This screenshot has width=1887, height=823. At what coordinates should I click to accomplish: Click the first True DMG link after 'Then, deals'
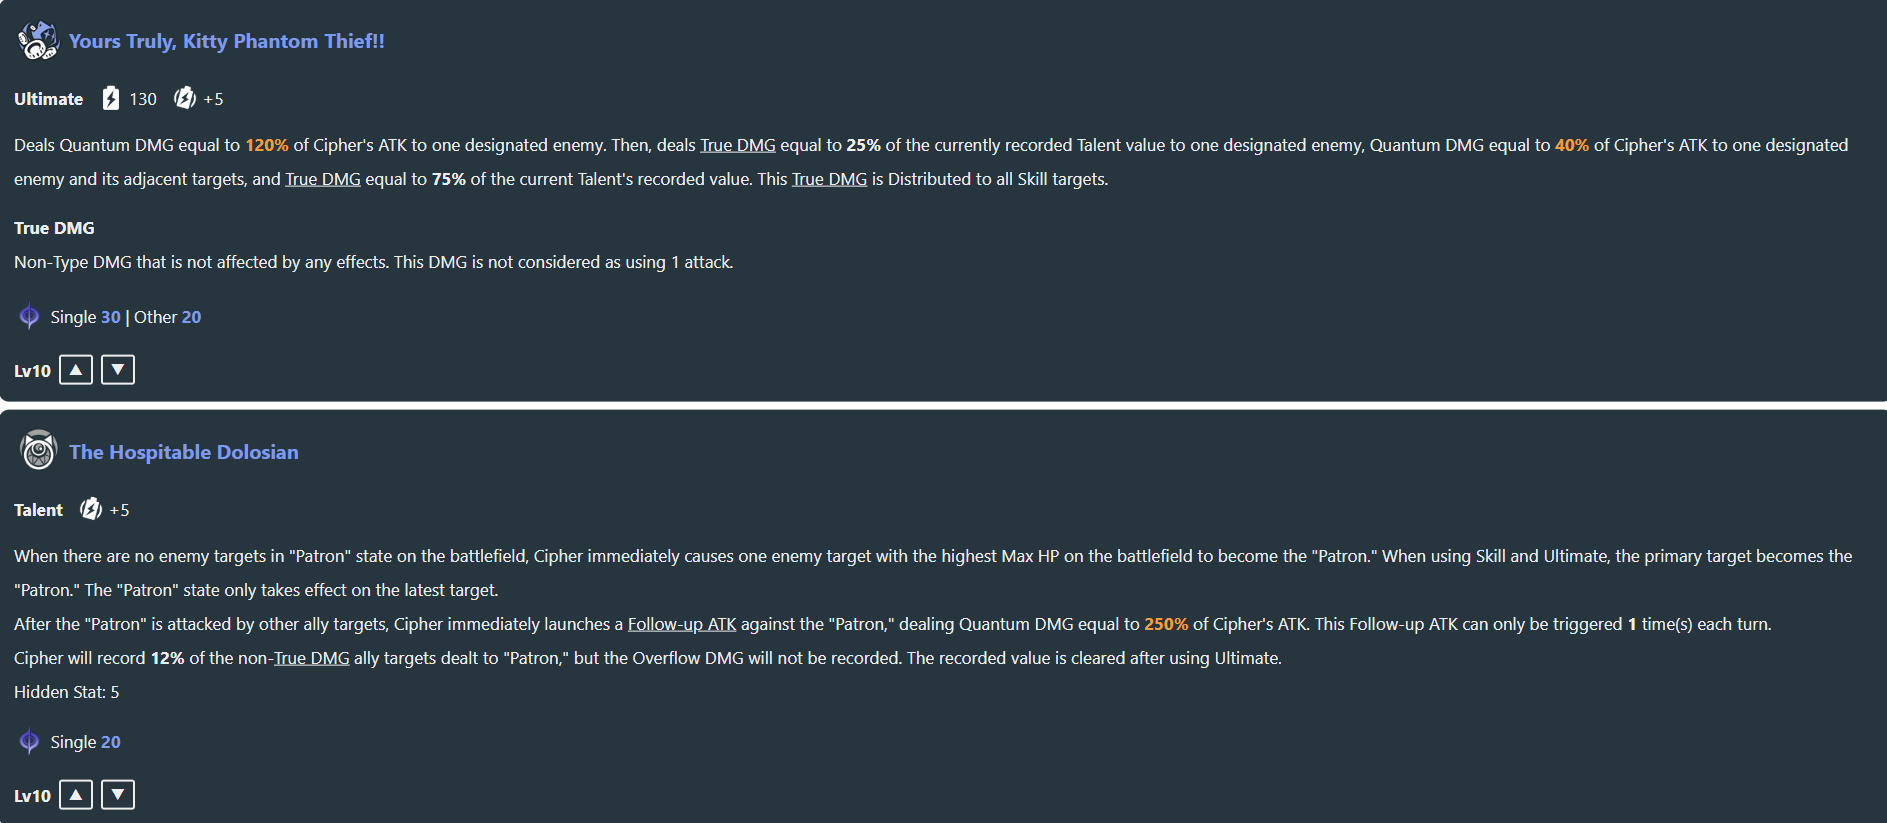(738, 145)
